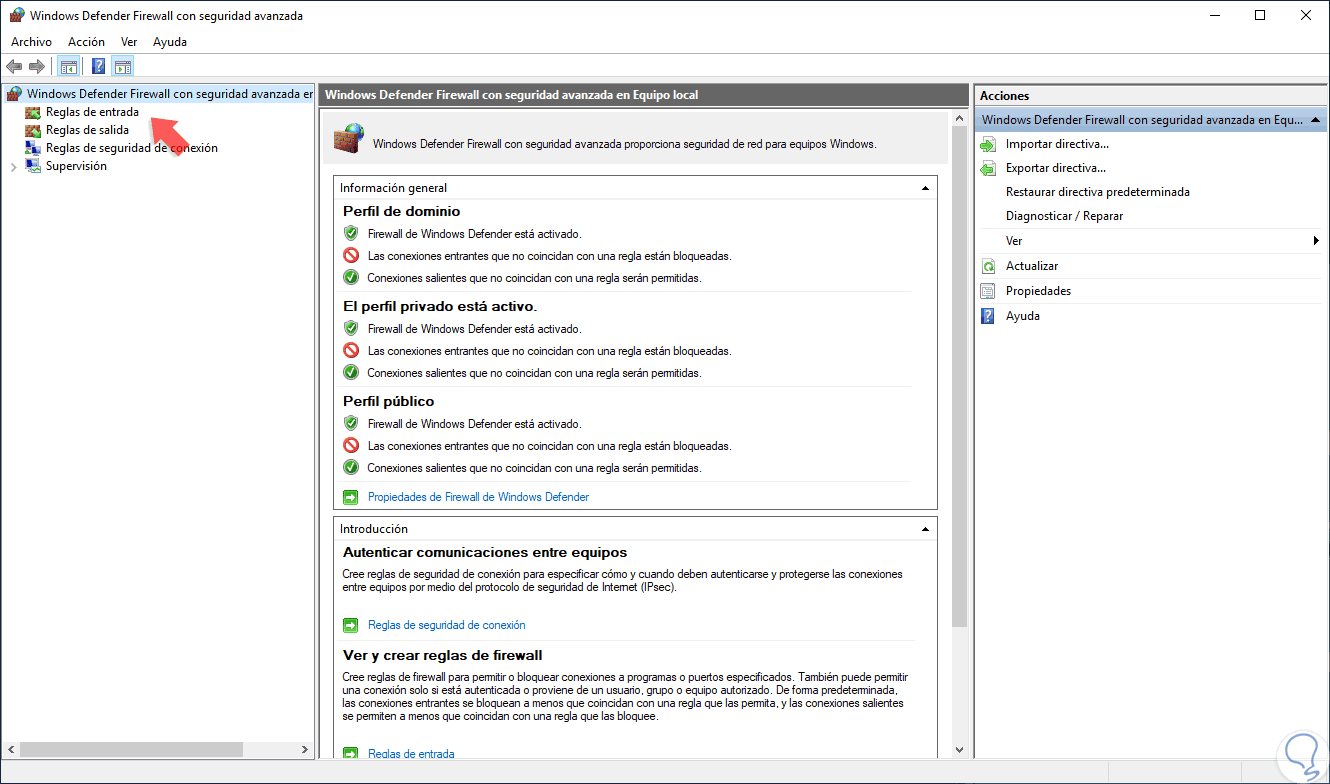Open the Reglas de seguridad de conexión node

tap(131, 148)
